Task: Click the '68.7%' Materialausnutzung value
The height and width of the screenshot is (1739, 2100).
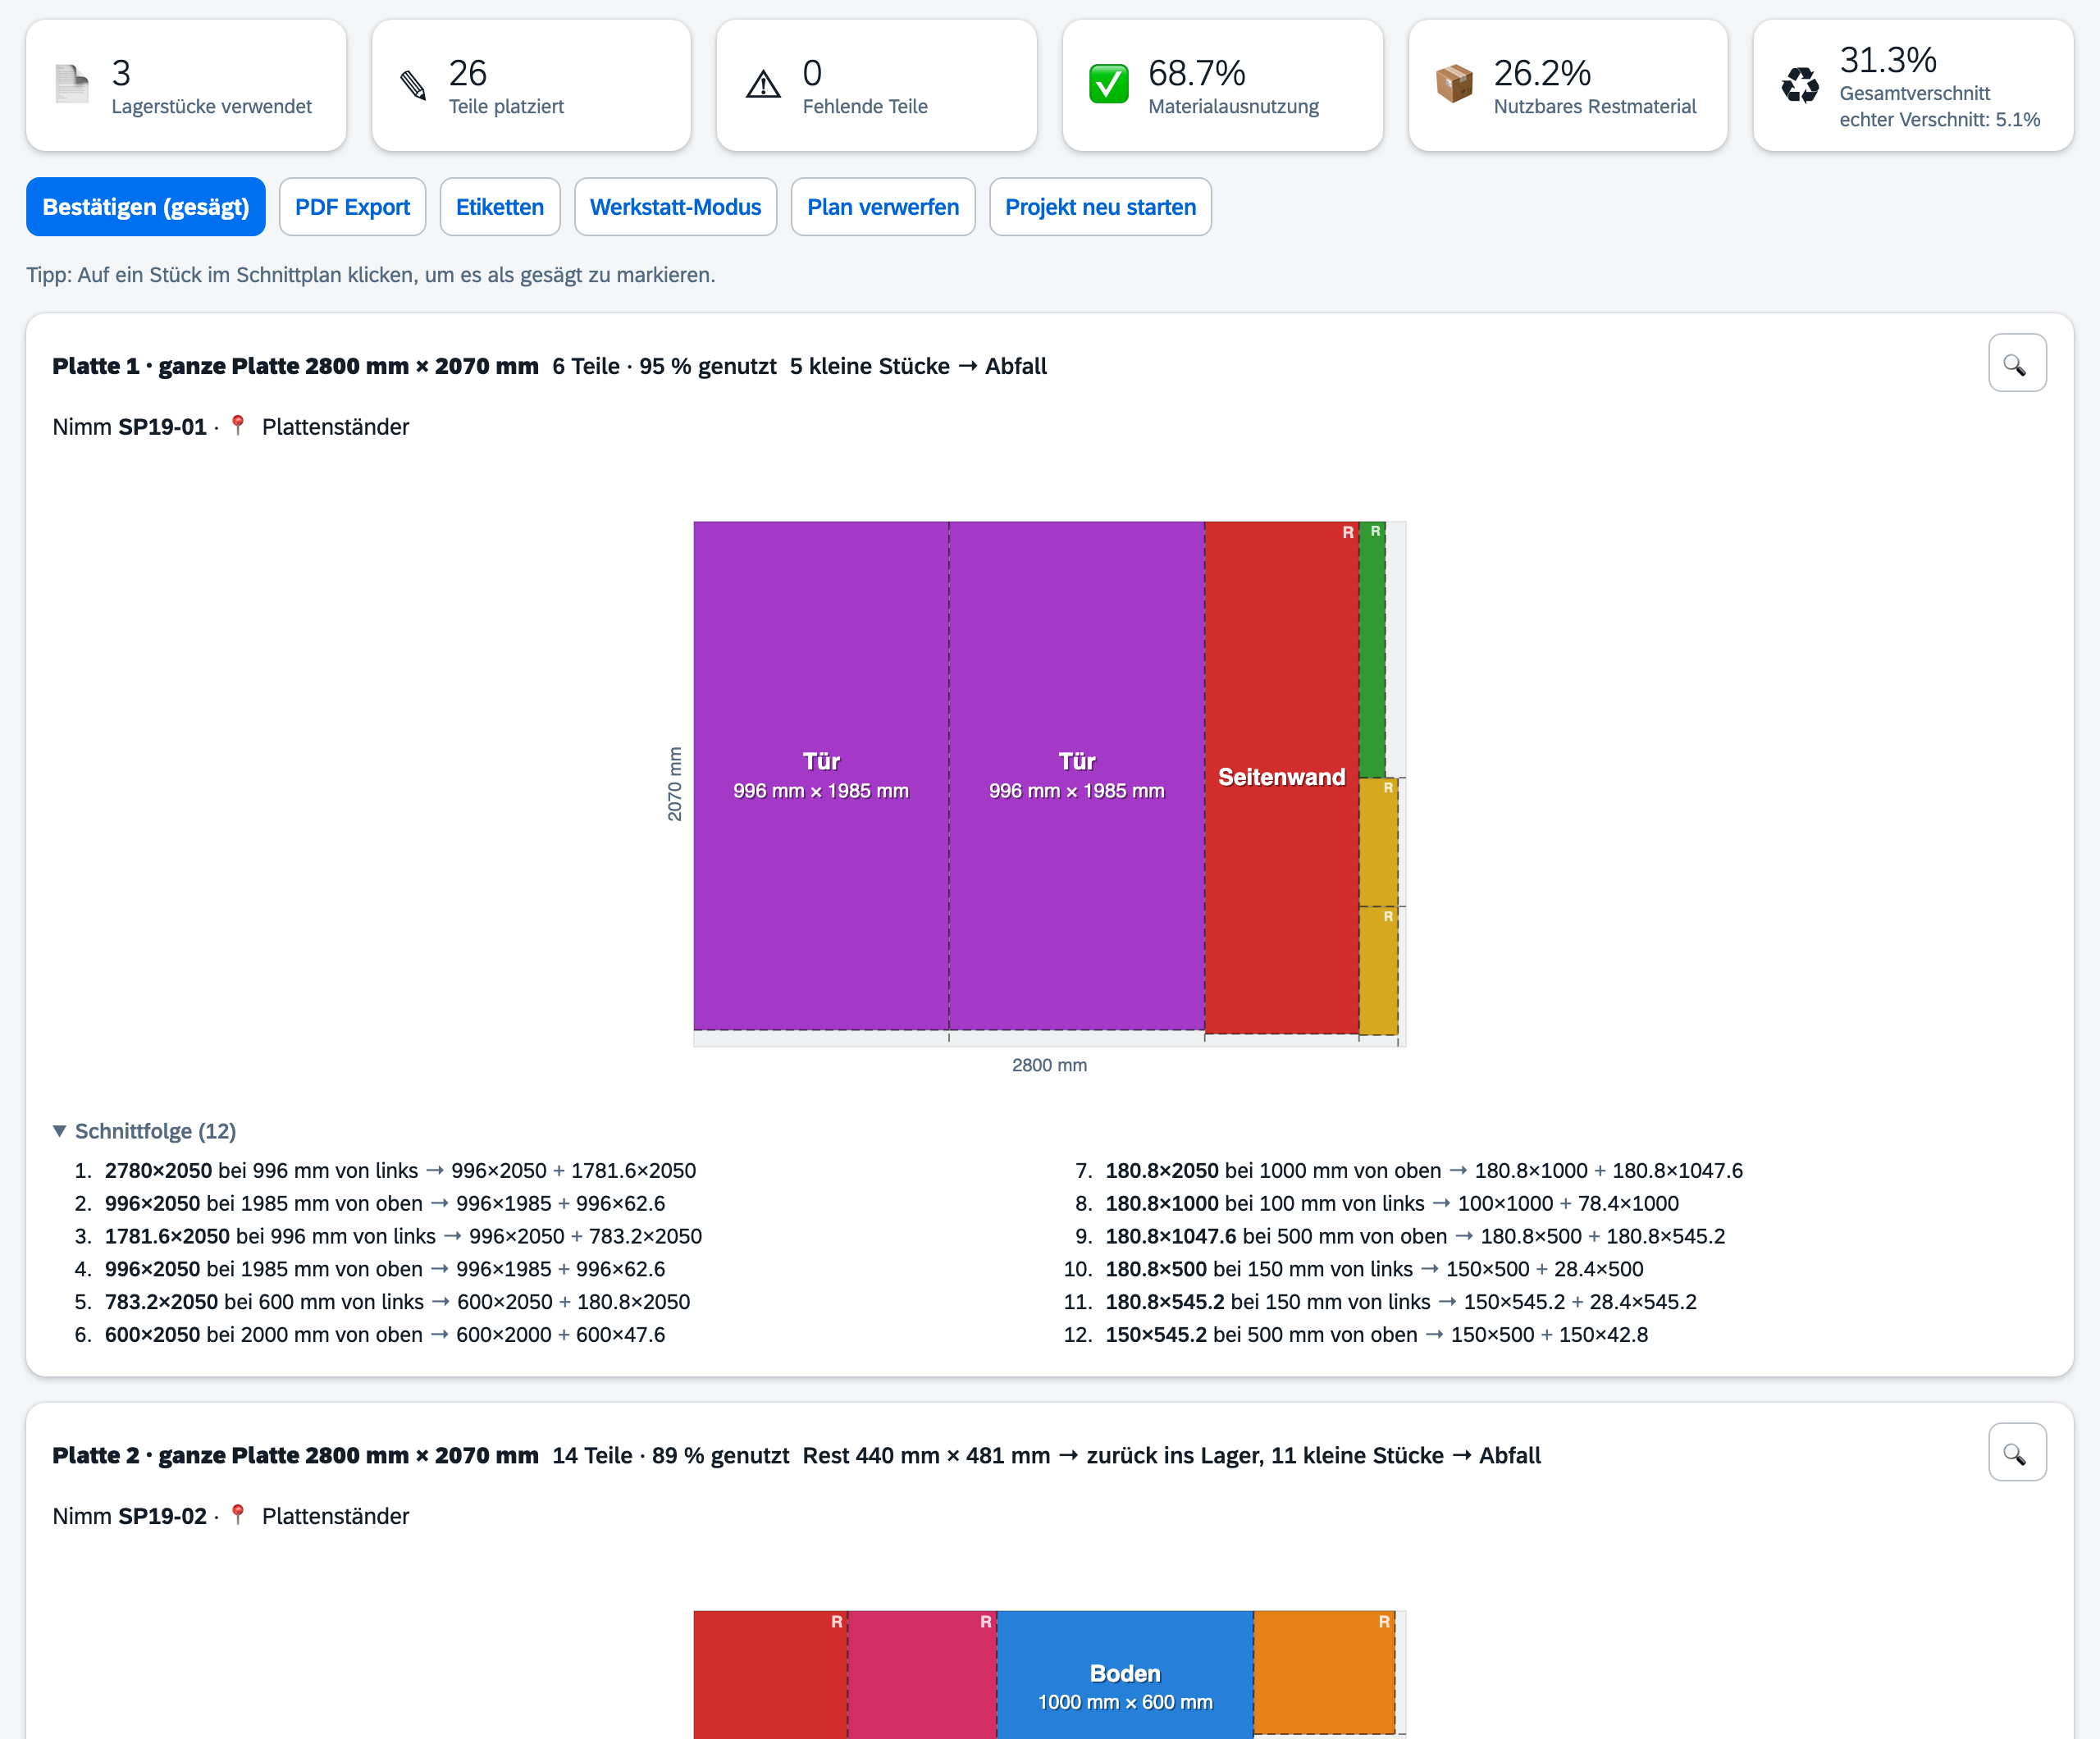Action: [1196, 72]
